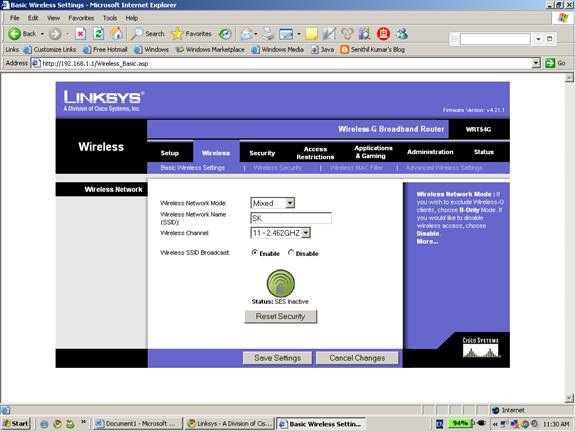Open Wireless MAC Filter sub-tab

pyautogui.click(x=356, y=168)
